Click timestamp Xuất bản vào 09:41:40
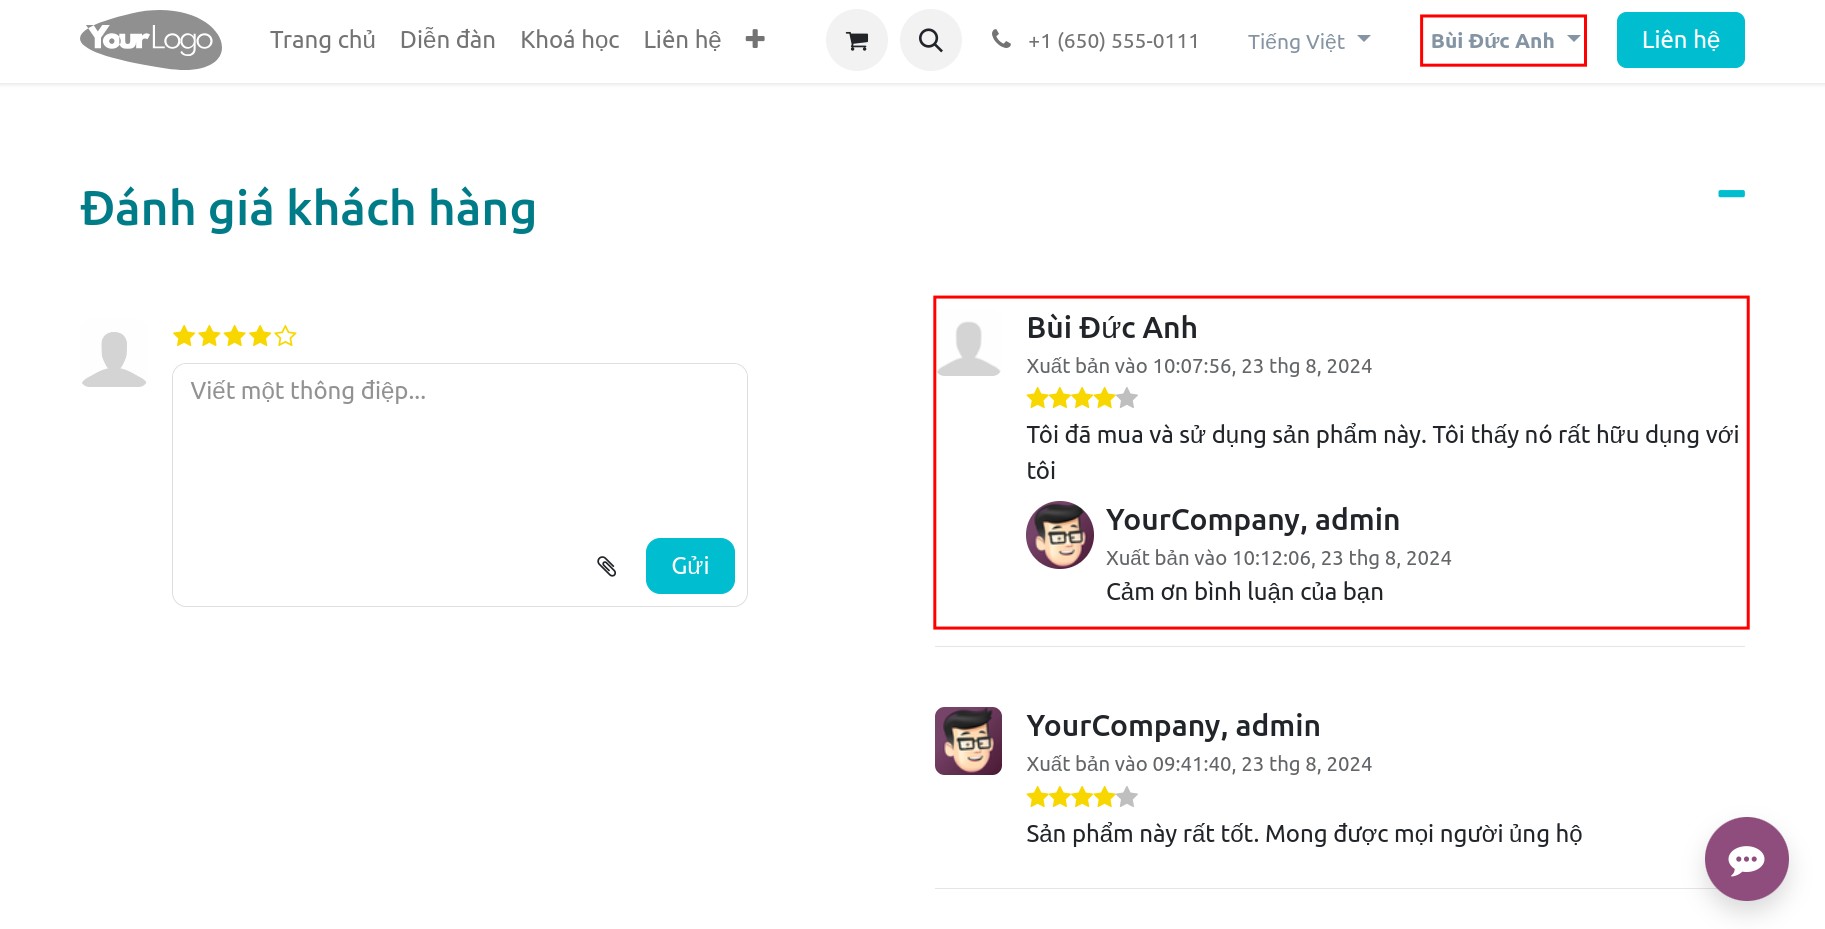 click(1199, 764)
